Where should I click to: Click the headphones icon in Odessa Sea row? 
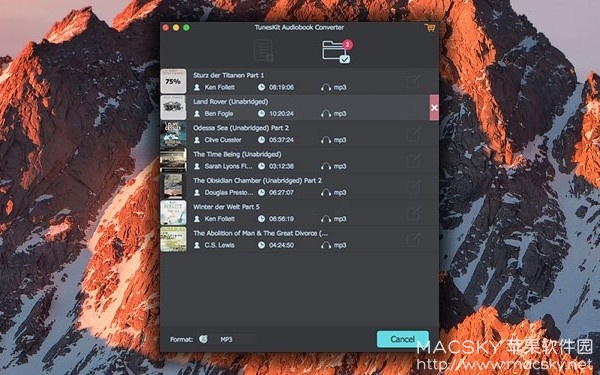pos(326,140)
